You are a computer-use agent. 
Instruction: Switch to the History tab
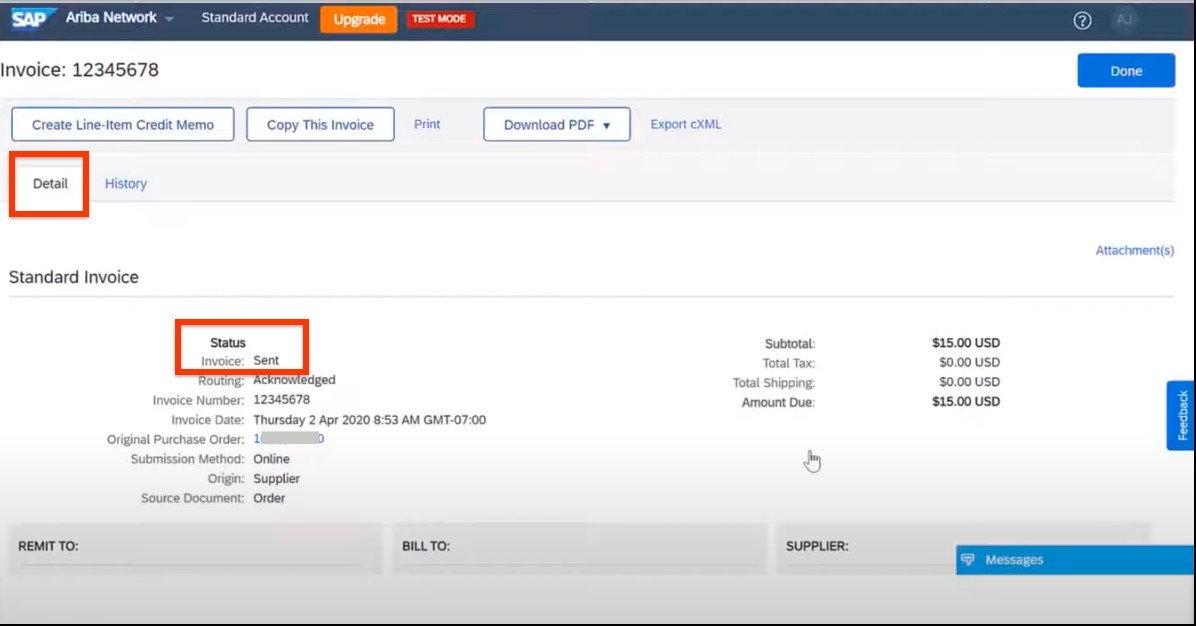point(125,183)
